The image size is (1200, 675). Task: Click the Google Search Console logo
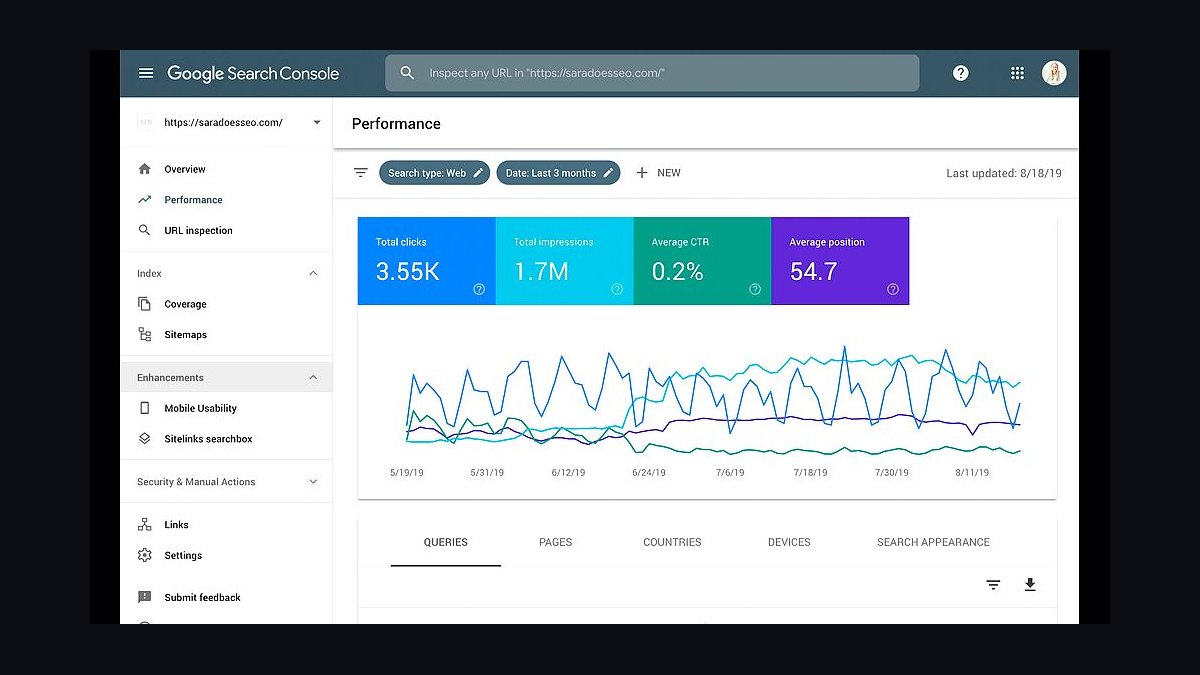[x=253, y=73]
